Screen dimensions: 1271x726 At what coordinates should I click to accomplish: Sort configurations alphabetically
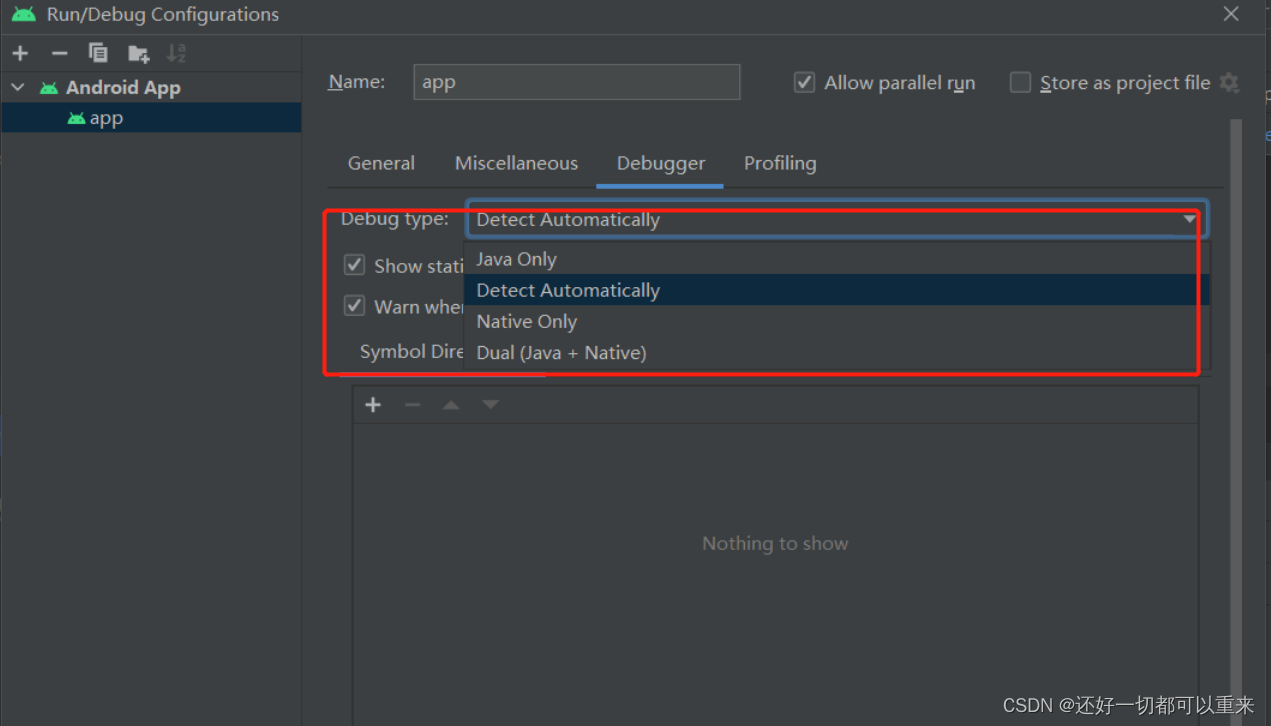tap(176, 53)
